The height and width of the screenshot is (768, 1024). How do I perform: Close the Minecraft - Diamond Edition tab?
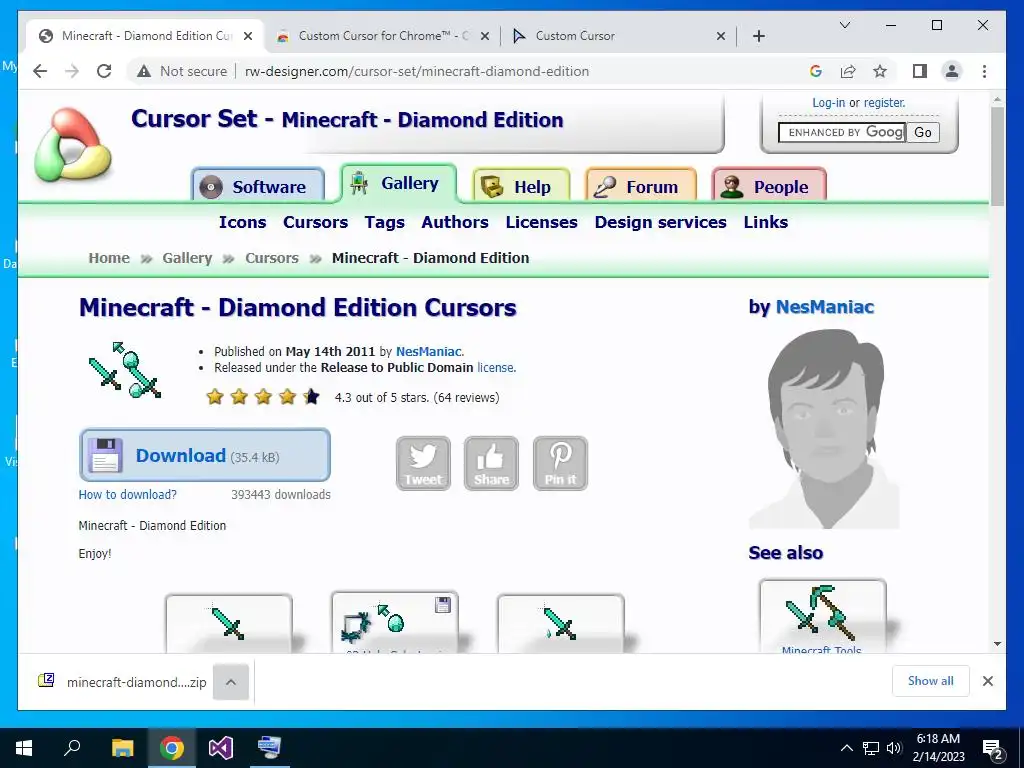click(248, 36)
